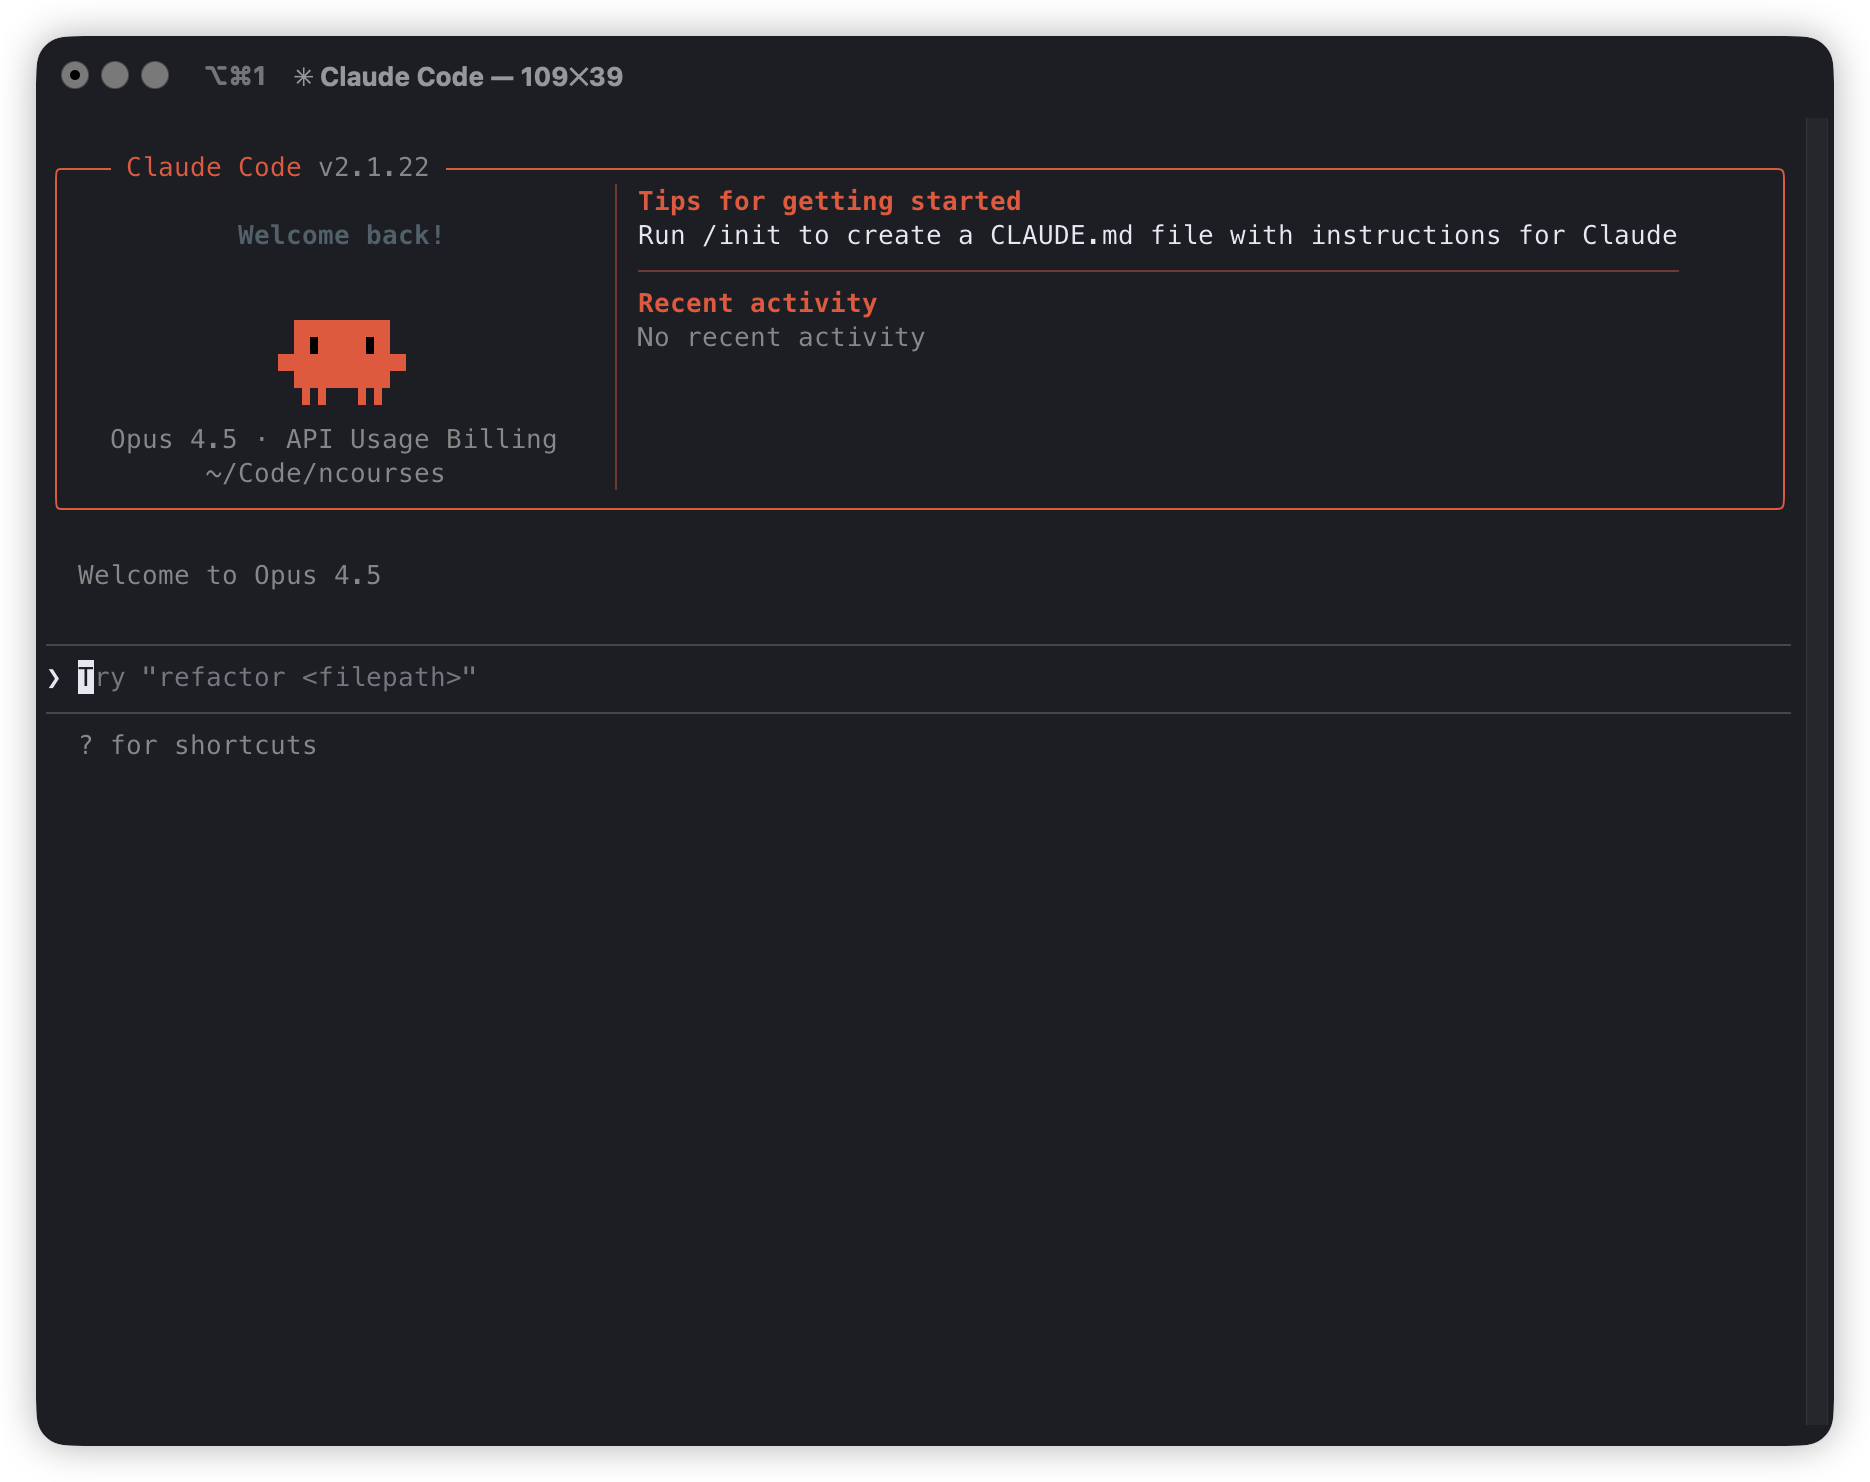Maximize the window using the third title button

pos(155,76)
